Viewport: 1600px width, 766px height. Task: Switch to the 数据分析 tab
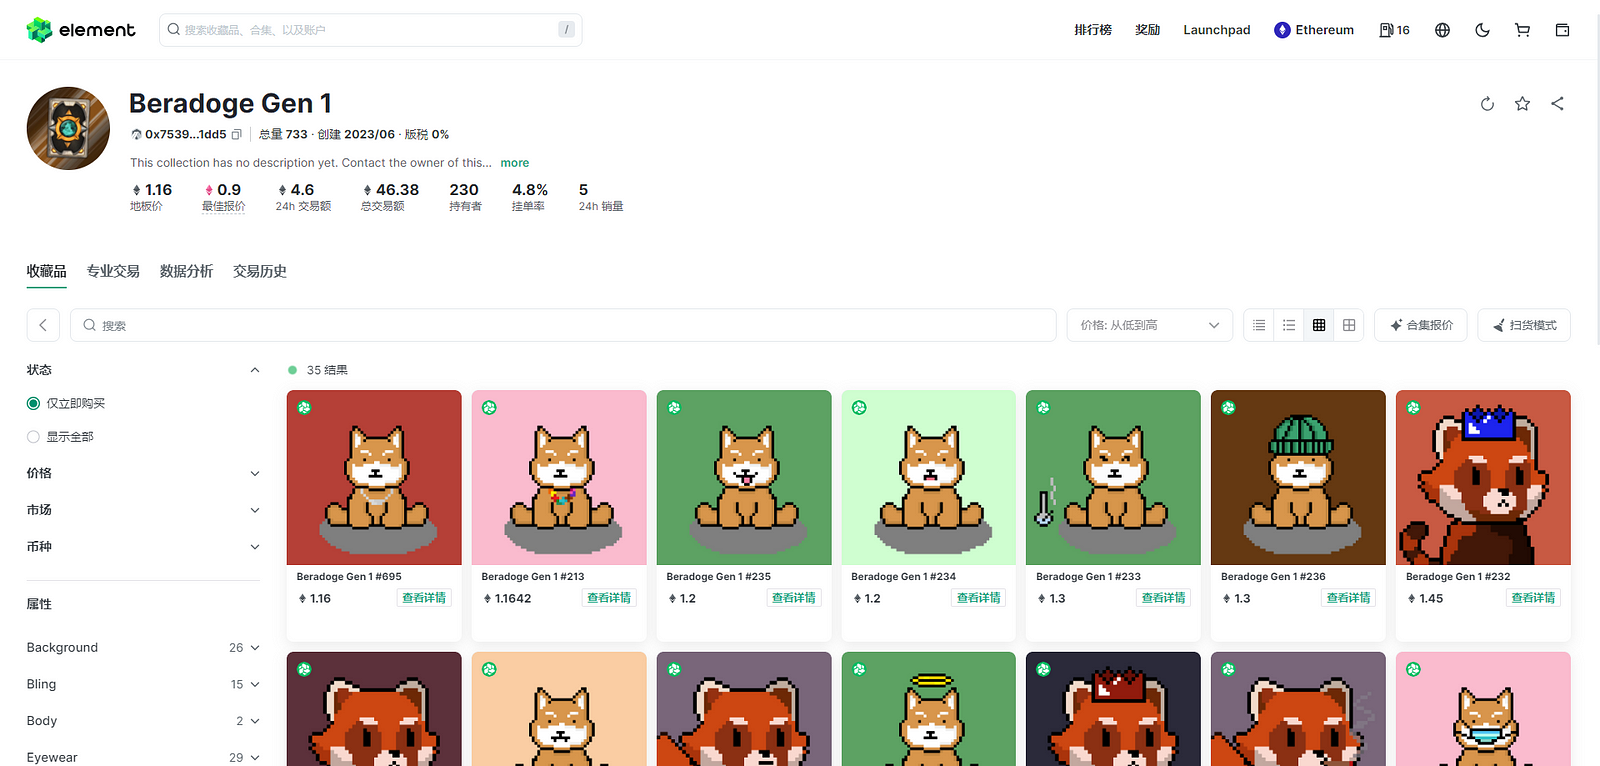(186, 271)
